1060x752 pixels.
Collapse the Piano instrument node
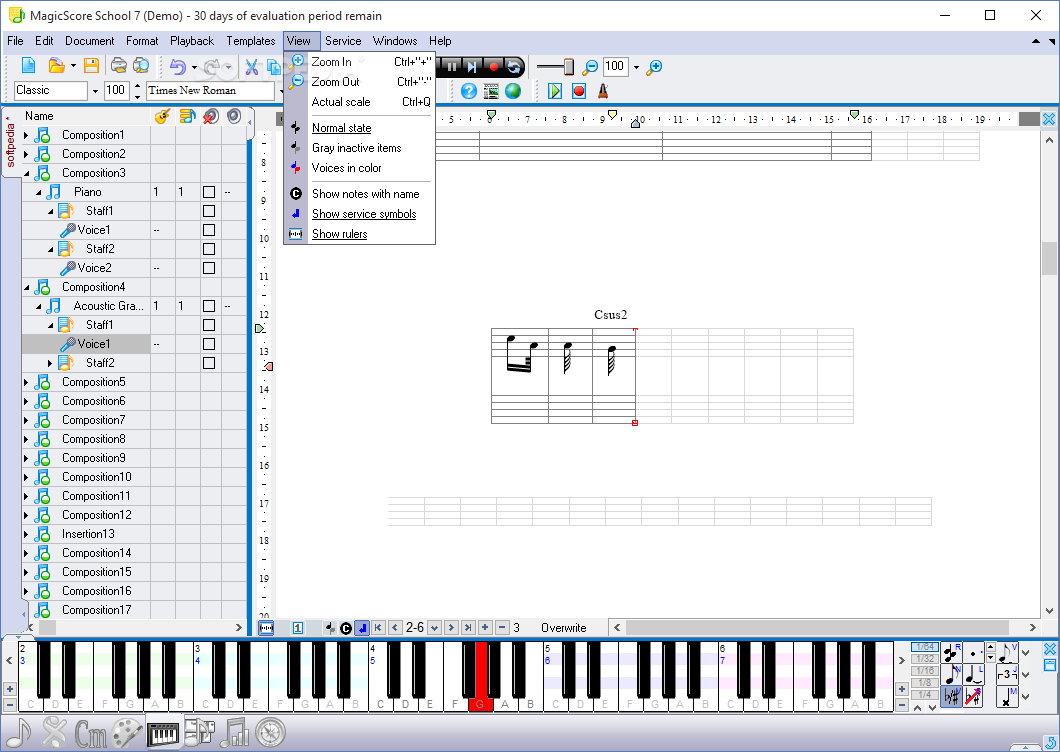(x=39, y=193)
